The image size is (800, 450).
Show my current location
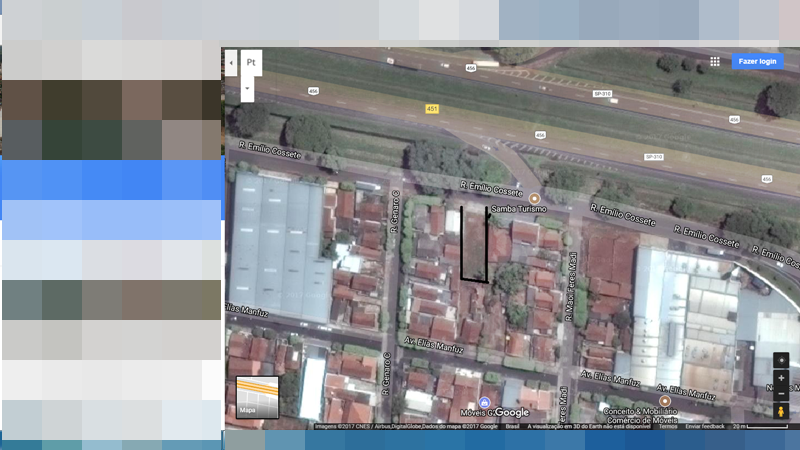coord(781,360)
